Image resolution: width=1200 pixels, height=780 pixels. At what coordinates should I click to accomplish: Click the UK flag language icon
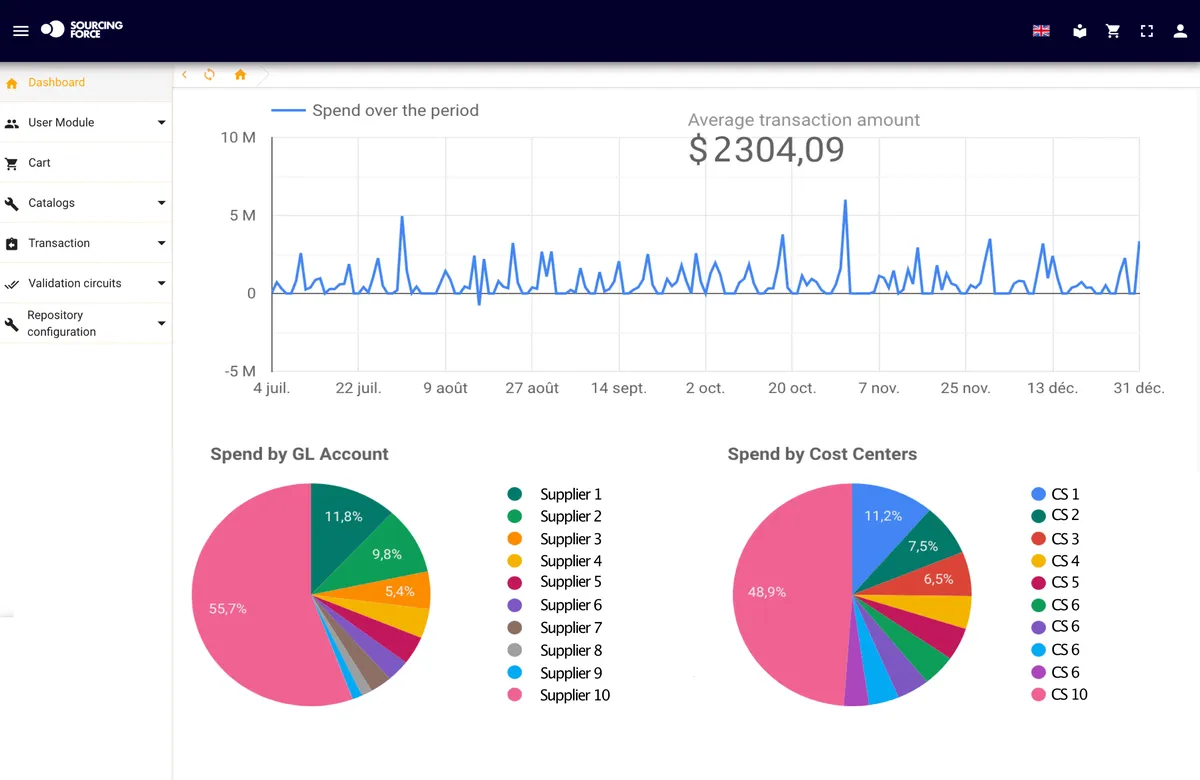point(1041,31)
